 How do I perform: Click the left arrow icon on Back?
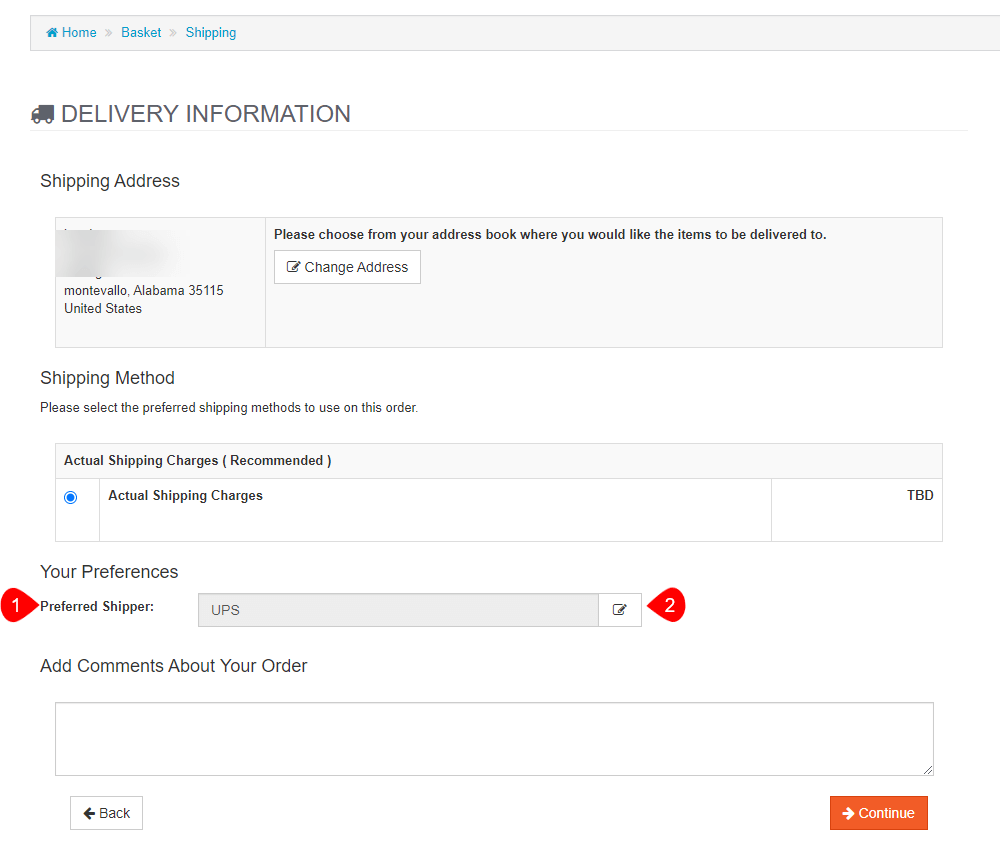[89, 813]
